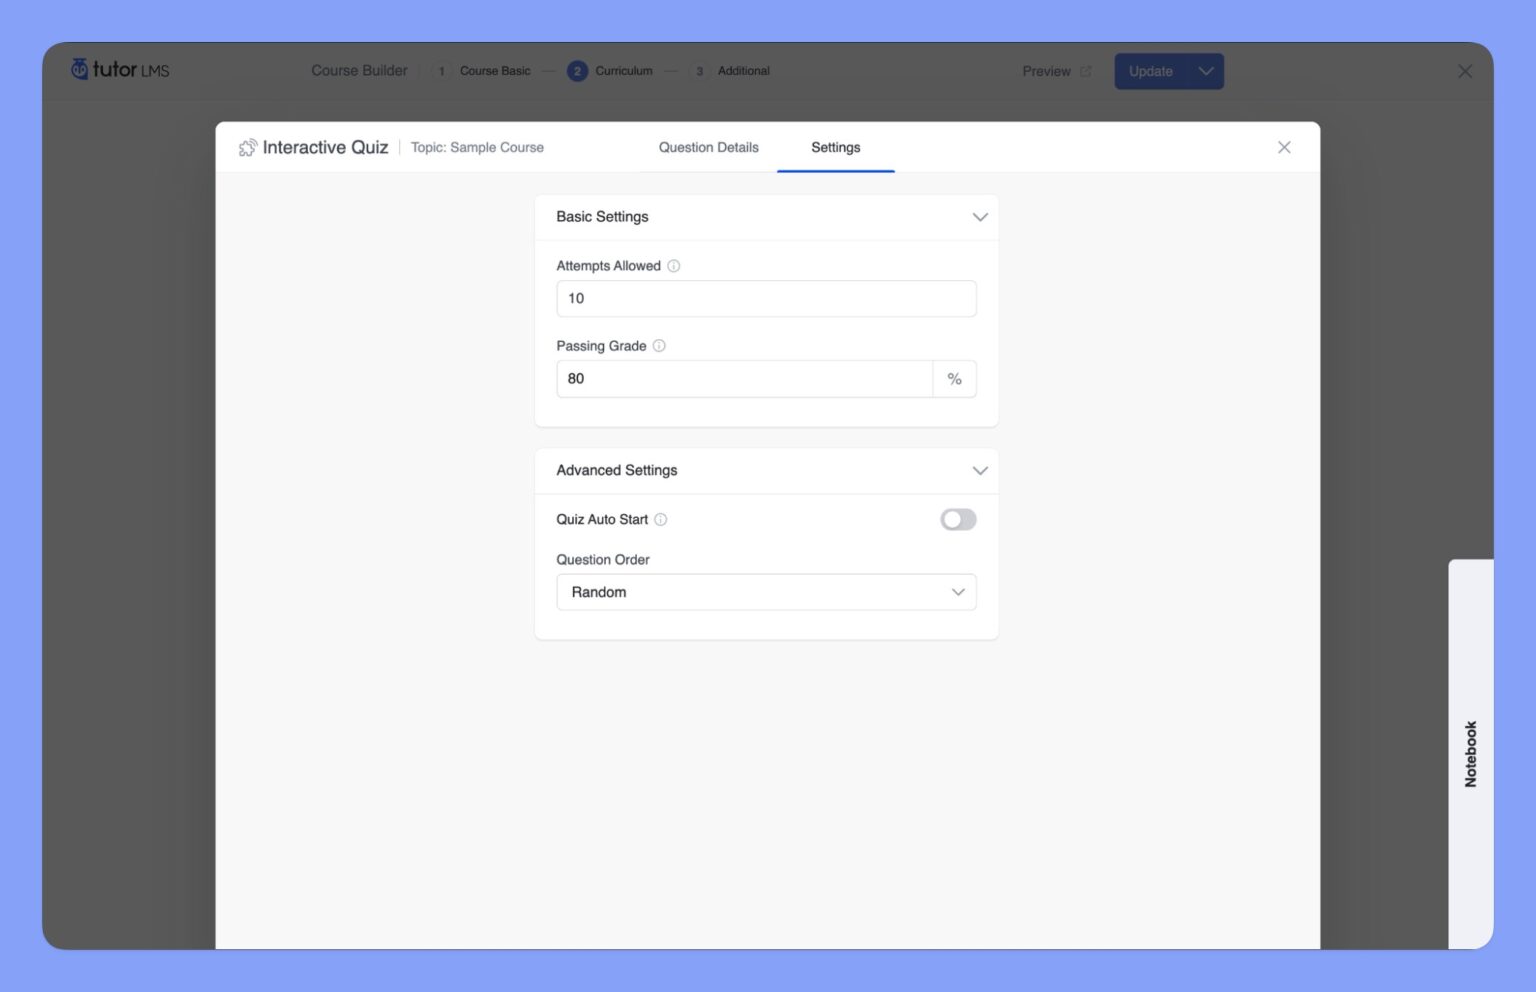Collapse the Advanced Settings section
The width and height of the screenshot is (1536, 992).
point(980,471)
